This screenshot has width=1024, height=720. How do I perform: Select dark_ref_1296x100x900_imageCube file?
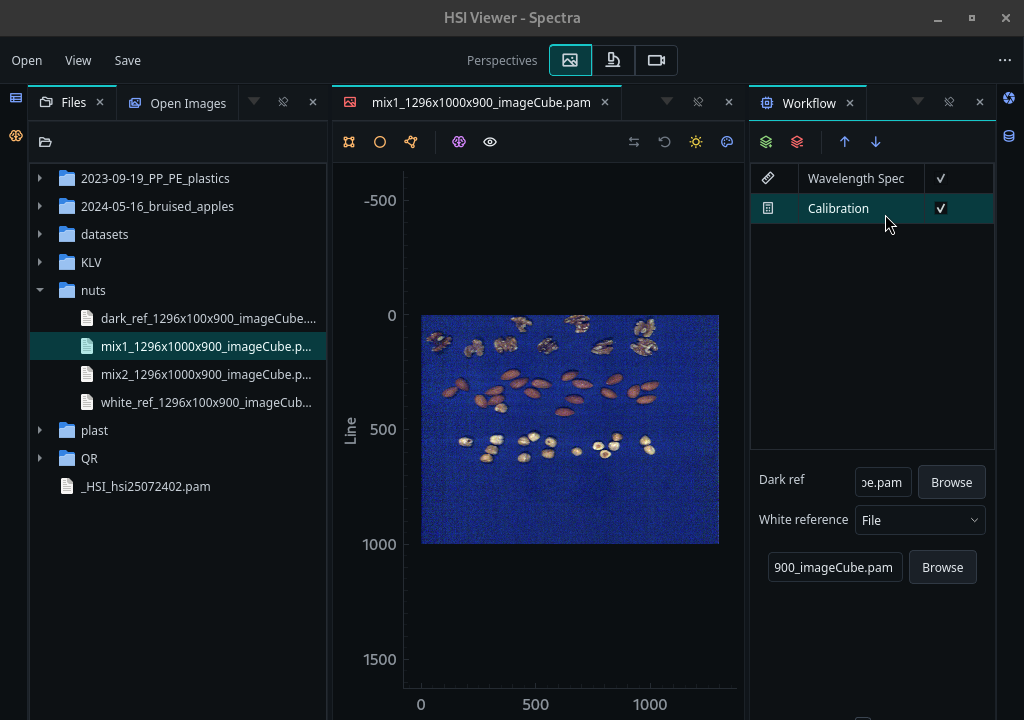(x=178, y=318)
